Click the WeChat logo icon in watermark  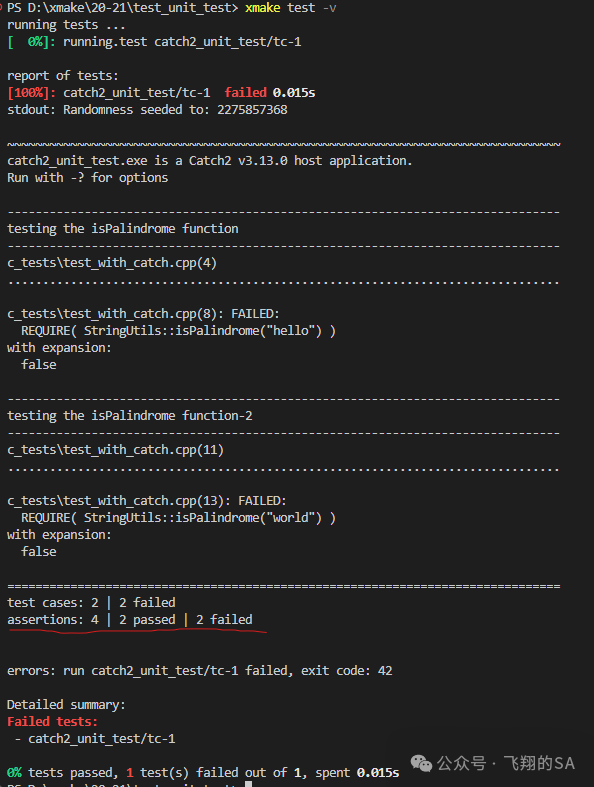[x=421, y=763]
